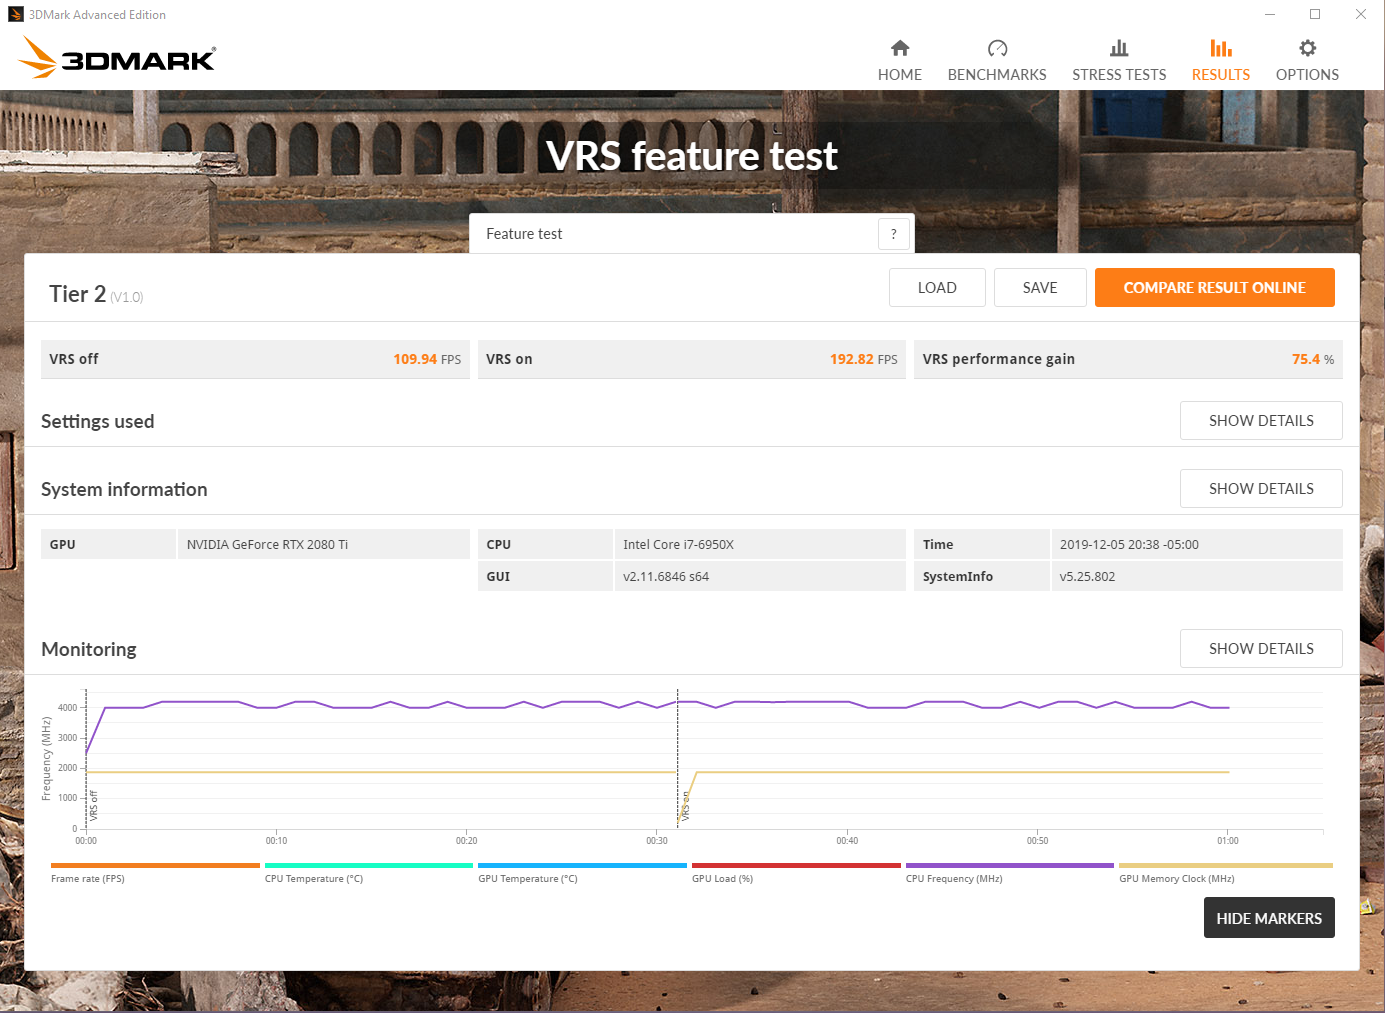Click the LOAD button
This screenshot has width=1385, height=1013.
(x=937, y=288)
